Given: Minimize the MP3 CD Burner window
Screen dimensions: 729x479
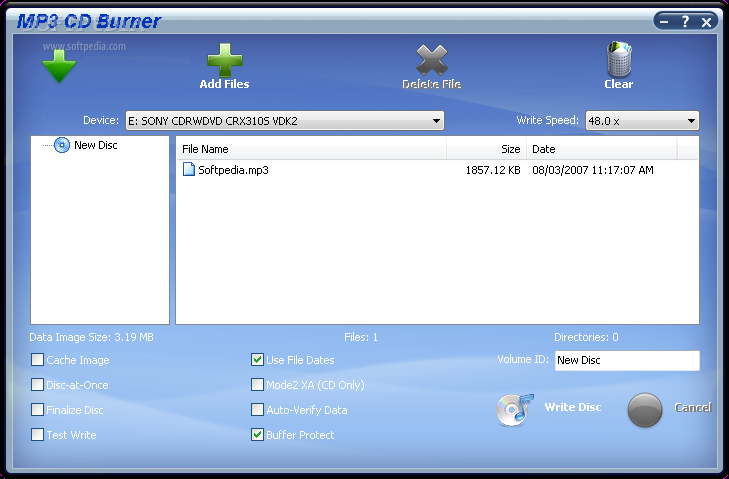Looking at the screenshot, I should (x=664, y=22).
